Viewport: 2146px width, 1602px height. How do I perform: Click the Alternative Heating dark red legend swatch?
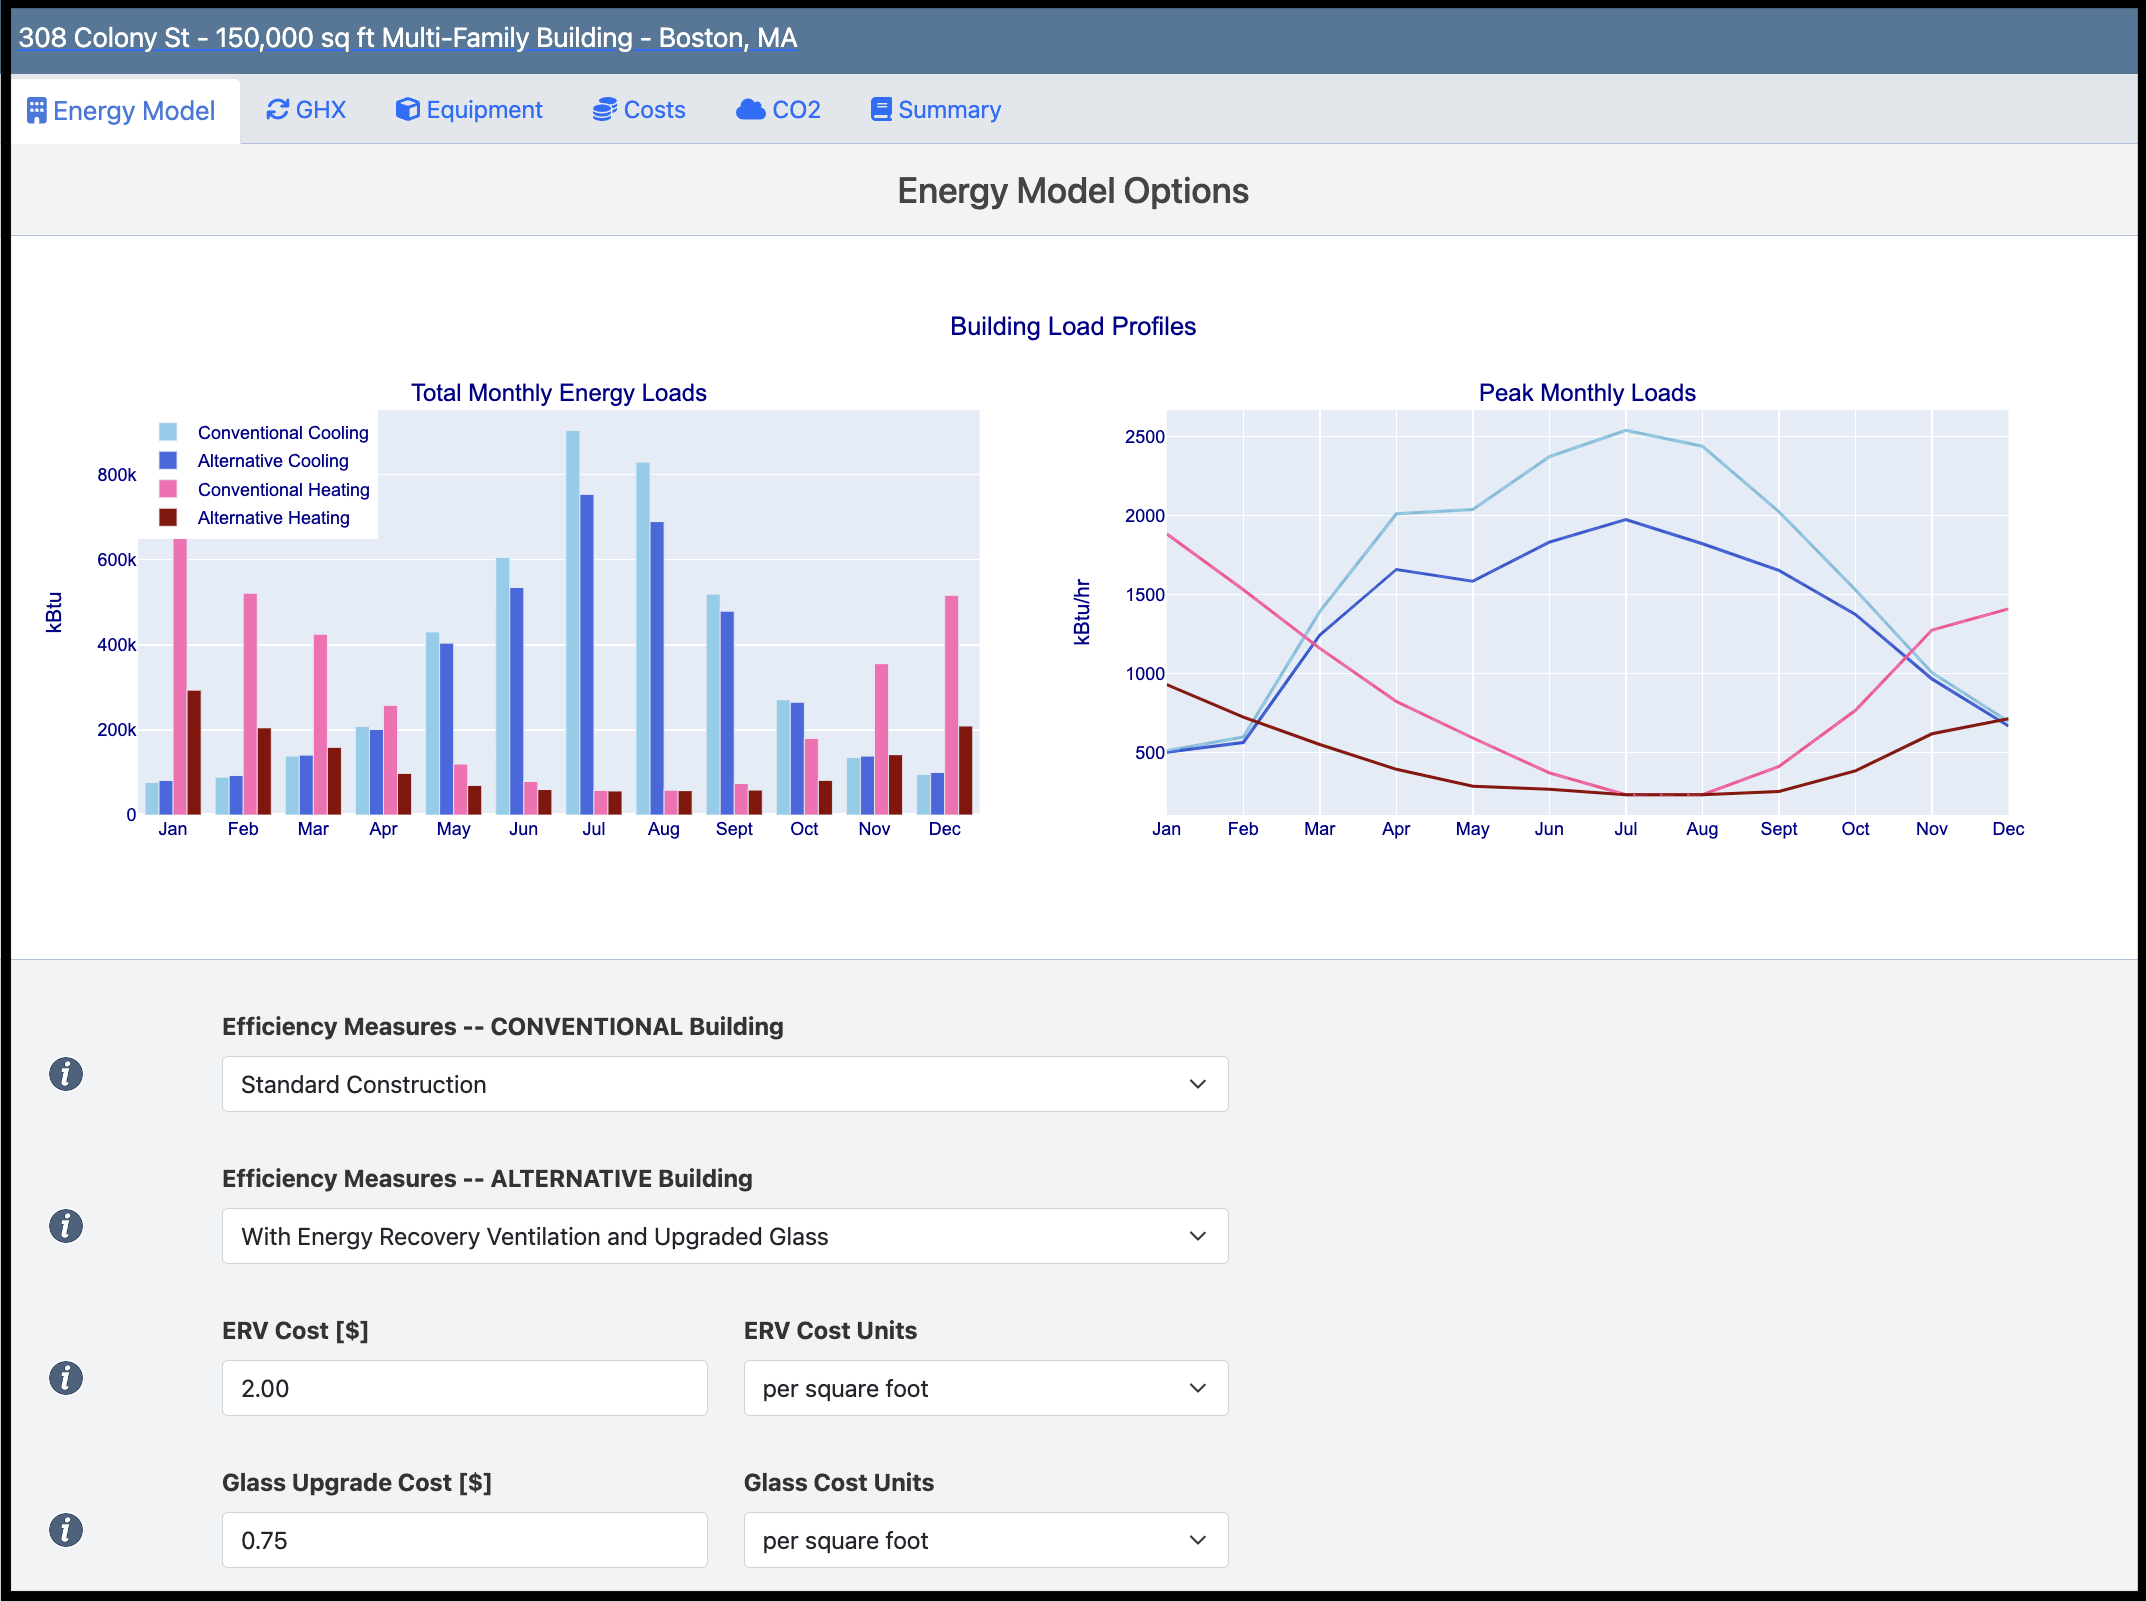tap(168, 518)
